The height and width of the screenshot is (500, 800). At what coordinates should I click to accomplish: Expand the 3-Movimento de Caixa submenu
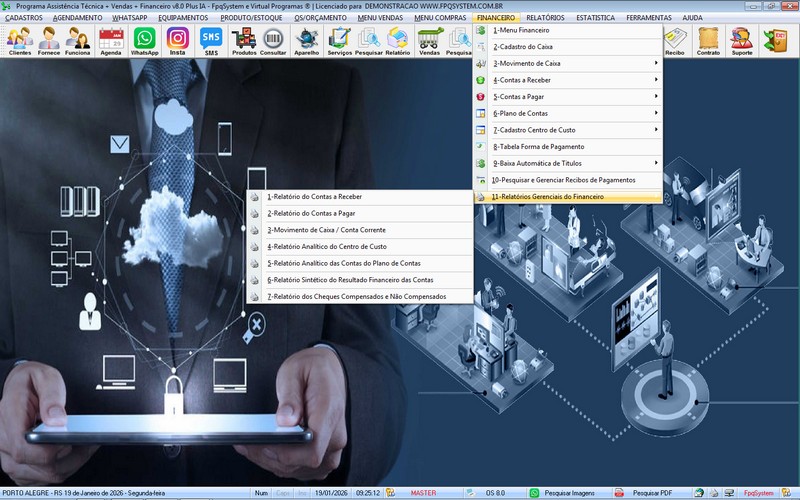570,63
